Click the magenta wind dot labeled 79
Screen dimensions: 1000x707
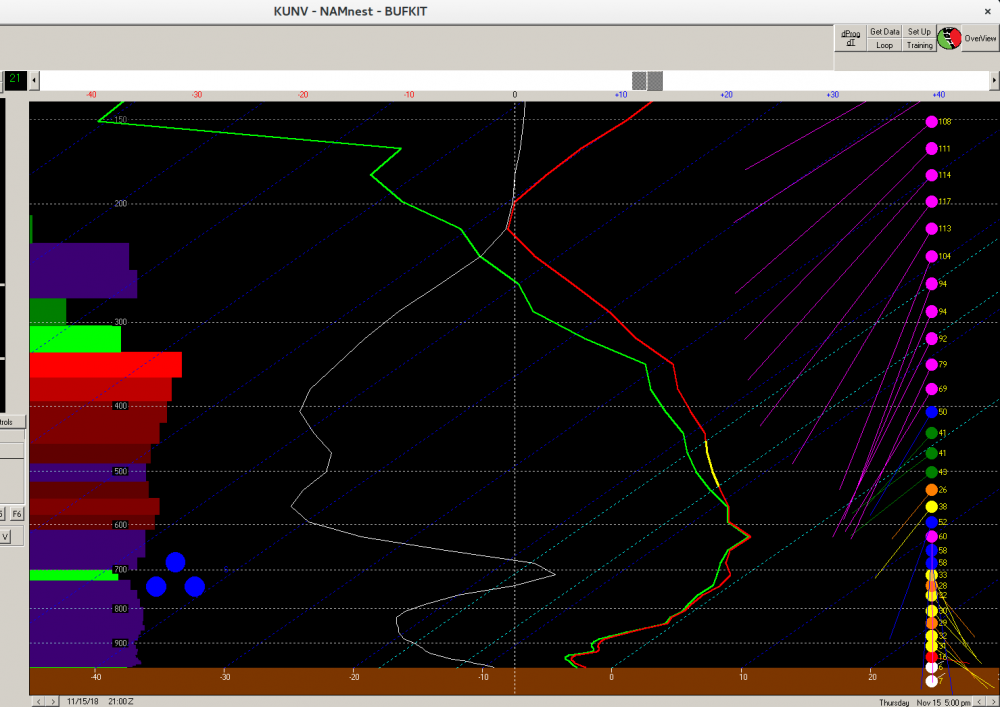[932, 365]
